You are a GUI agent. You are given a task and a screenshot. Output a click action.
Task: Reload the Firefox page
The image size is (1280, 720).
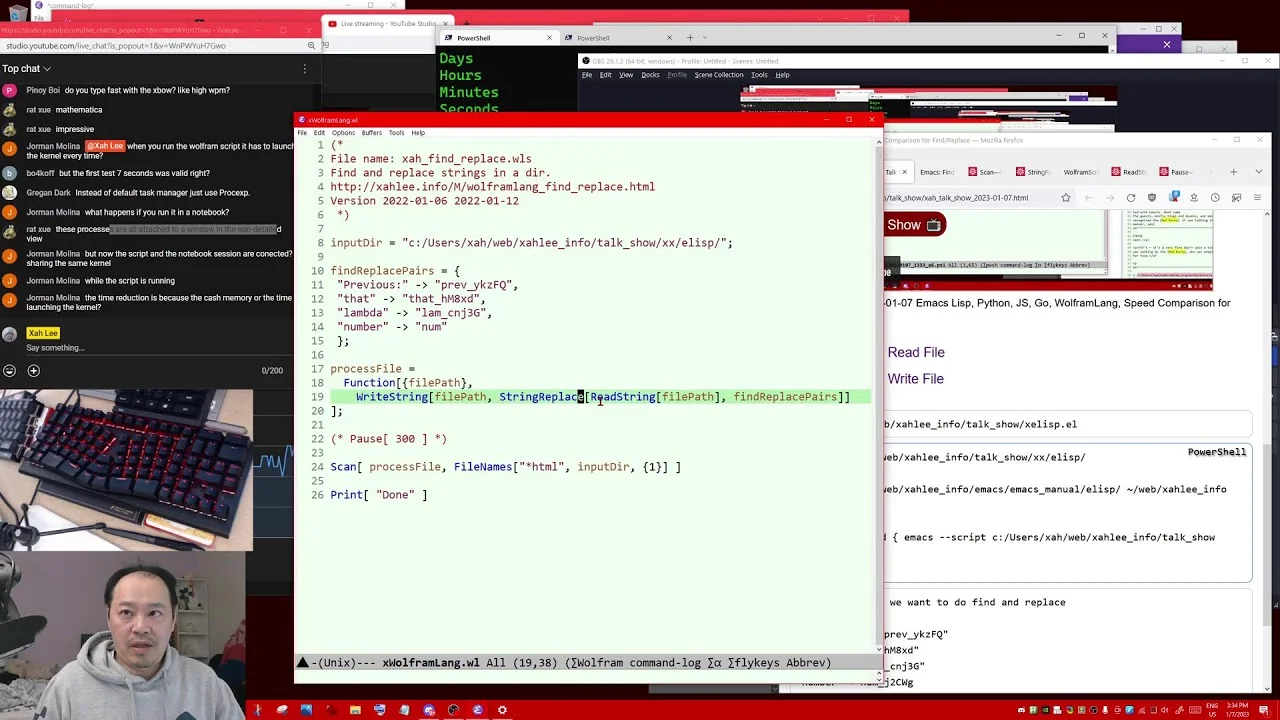pos(1131,198)
